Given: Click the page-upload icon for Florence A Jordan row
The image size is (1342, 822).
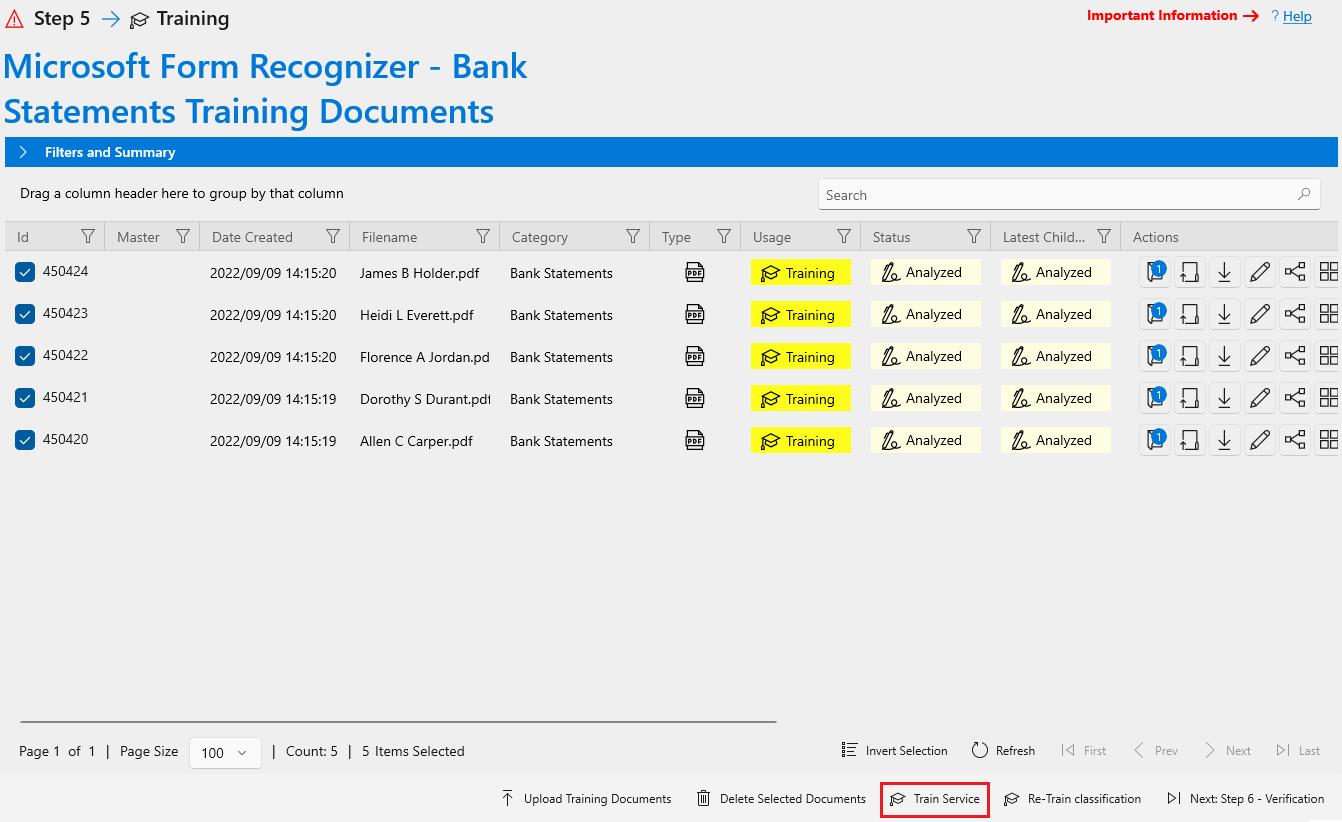Looking at the screenshot, I should coord(1190,356).
